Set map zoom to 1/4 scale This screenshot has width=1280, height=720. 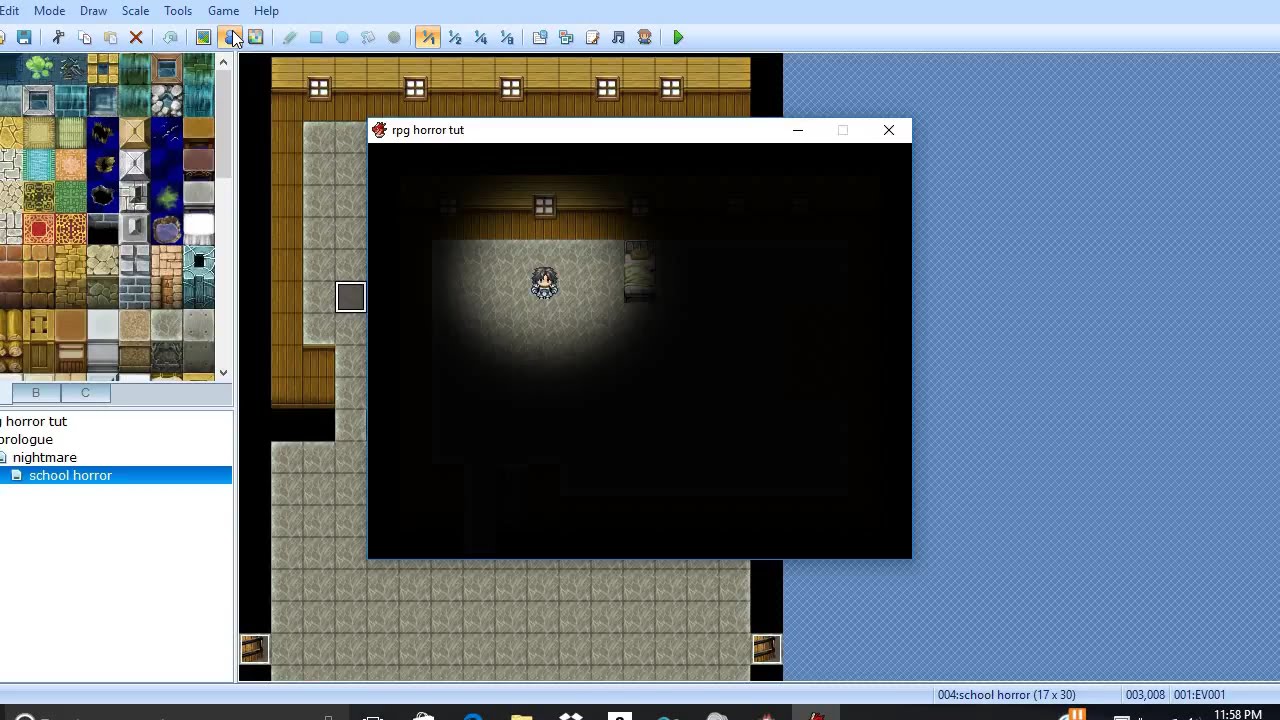(480, 38)
